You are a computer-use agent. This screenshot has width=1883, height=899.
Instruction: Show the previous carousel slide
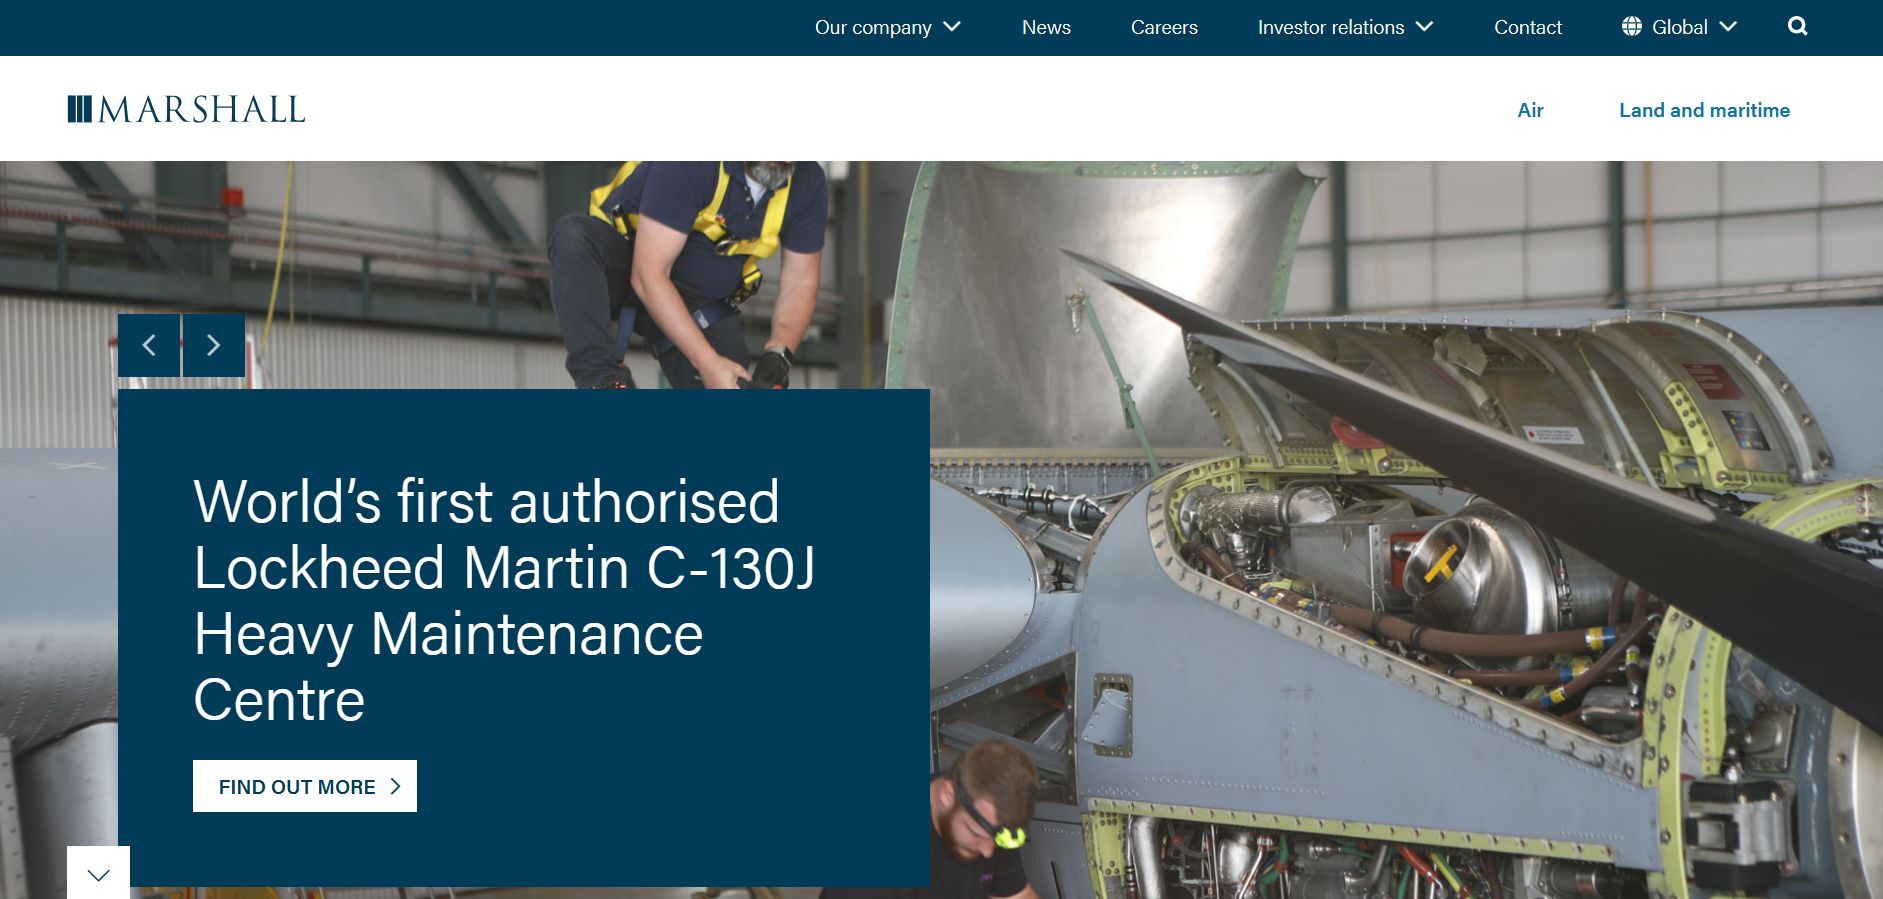click(x=149, y=346)
